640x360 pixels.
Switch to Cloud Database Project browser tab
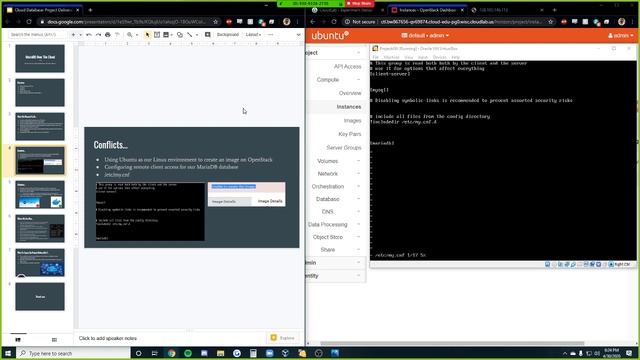click(x=43, y=10)
